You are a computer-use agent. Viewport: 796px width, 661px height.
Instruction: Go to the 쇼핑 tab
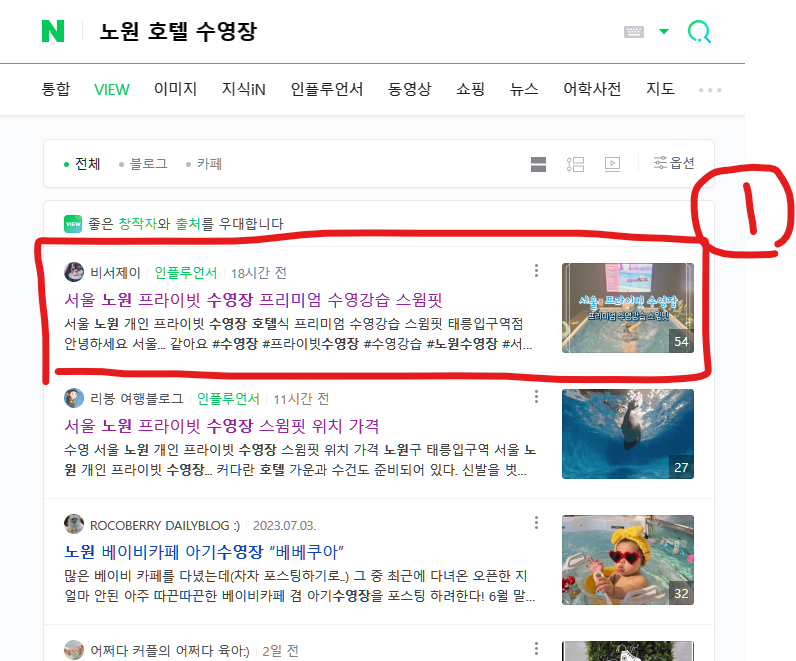coord(470,89)
